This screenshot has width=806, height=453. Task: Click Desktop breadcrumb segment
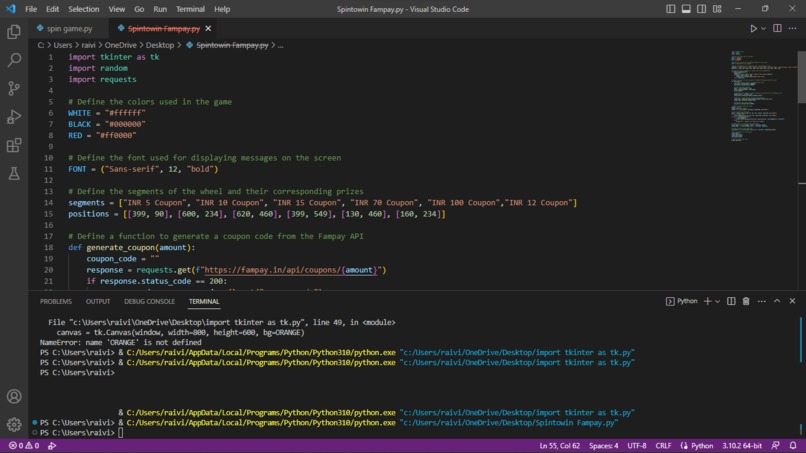(160, 45)
